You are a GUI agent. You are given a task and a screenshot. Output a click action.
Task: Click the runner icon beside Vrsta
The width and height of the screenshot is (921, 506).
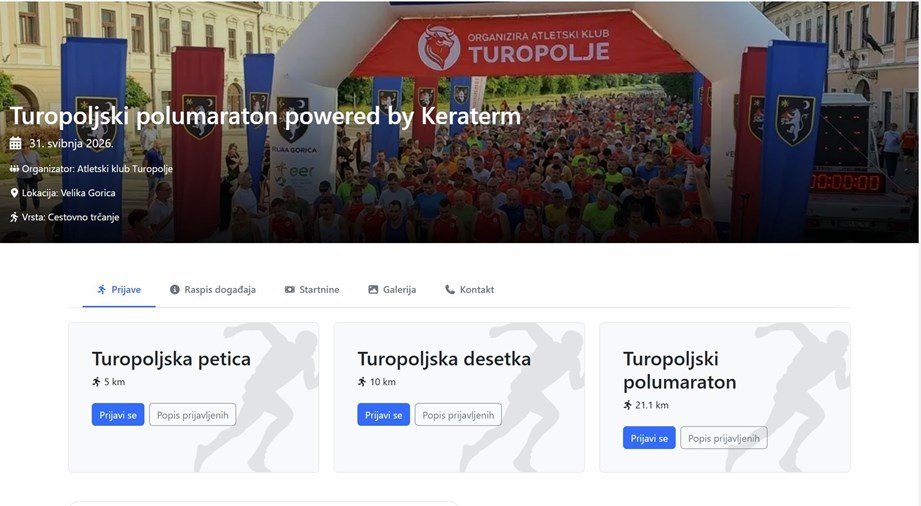(14, 217)
